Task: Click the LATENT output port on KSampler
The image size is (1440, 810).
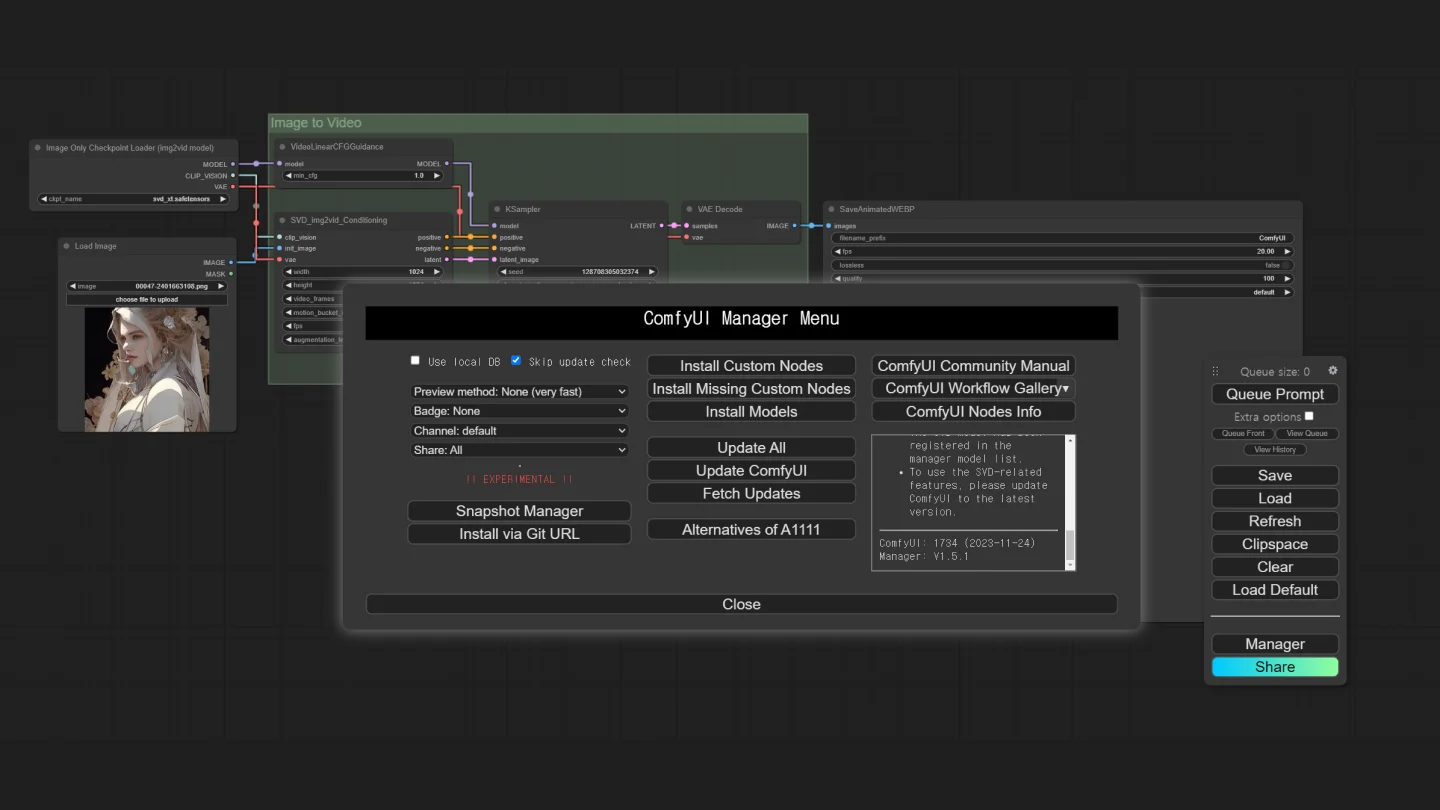Action: [x=662, y=226]
